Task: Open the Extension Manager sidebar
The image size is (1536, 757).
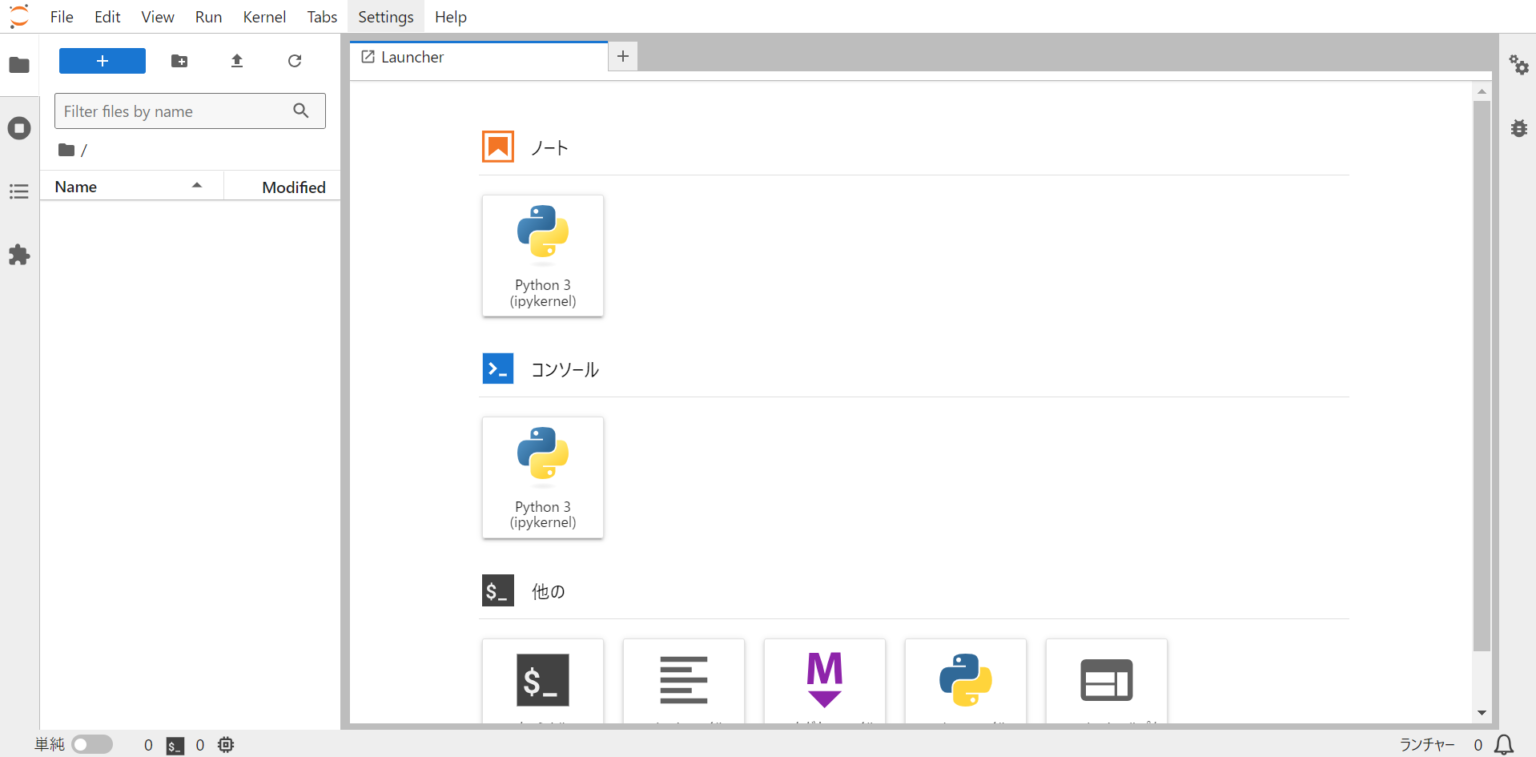Action: click(x=18, y=255)
